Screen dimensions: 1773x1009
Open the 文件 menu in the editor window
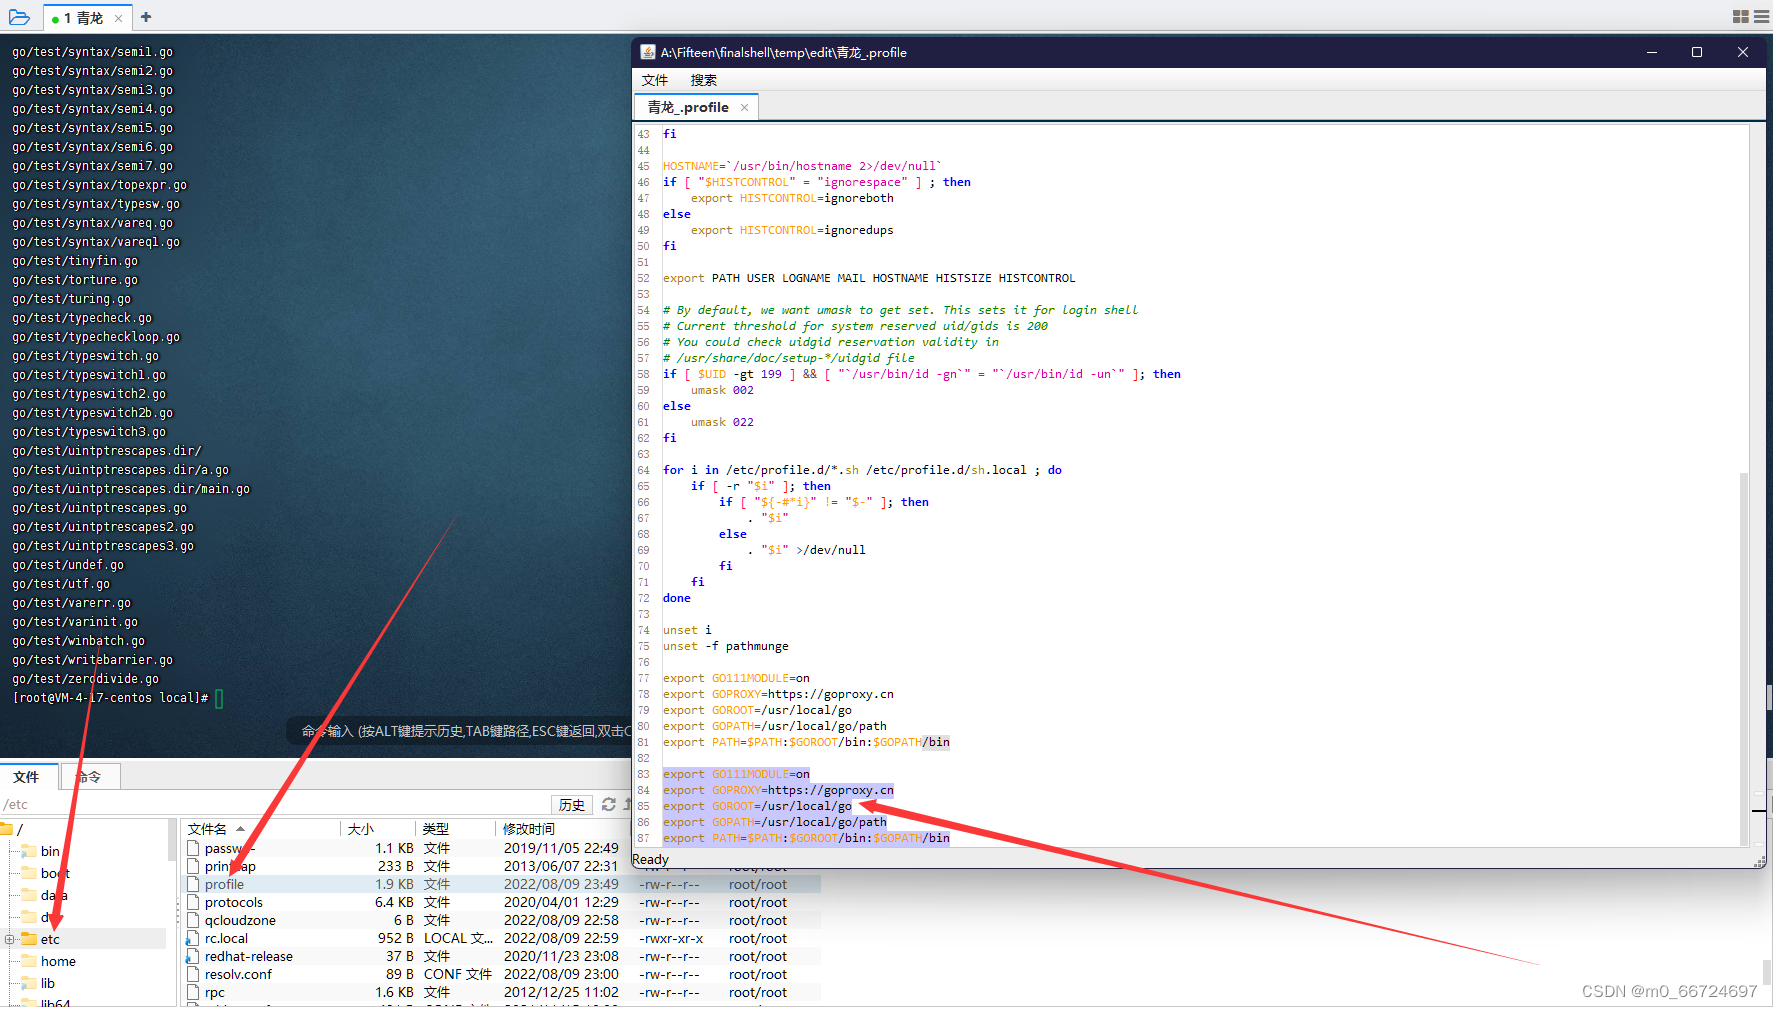(655, 80)
